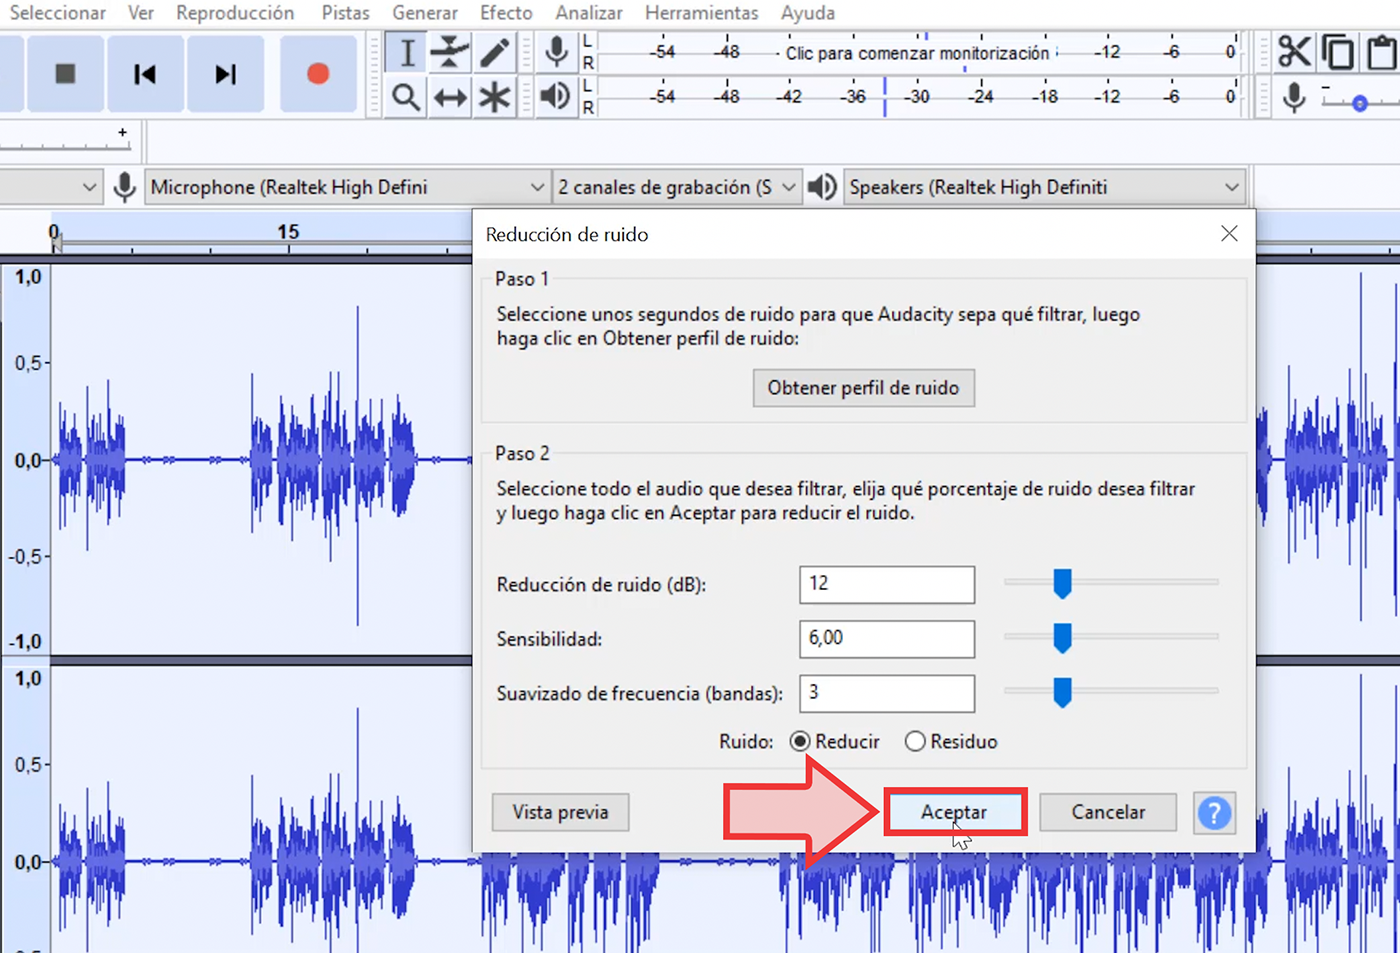Select the Zoom magnifier tool
The height and width of the screenshot is (953, 1400).
406,97
